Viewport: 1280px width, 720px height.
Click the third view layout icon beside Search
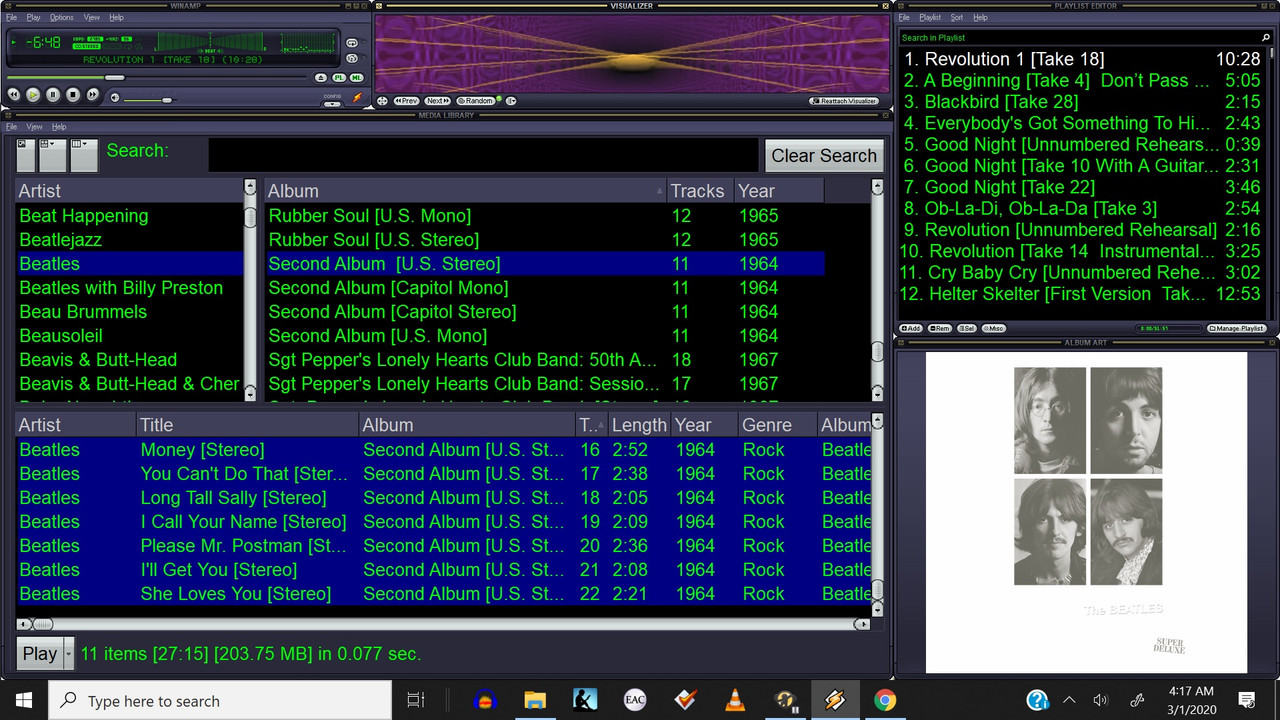click(84, 155)
